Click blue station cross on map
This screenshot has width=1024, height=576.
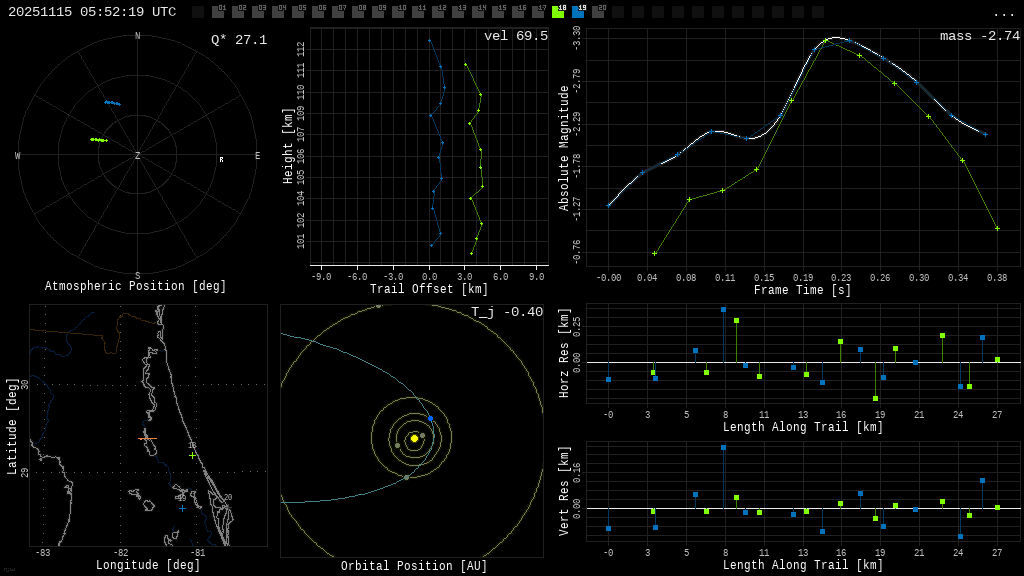click(182, 508)
